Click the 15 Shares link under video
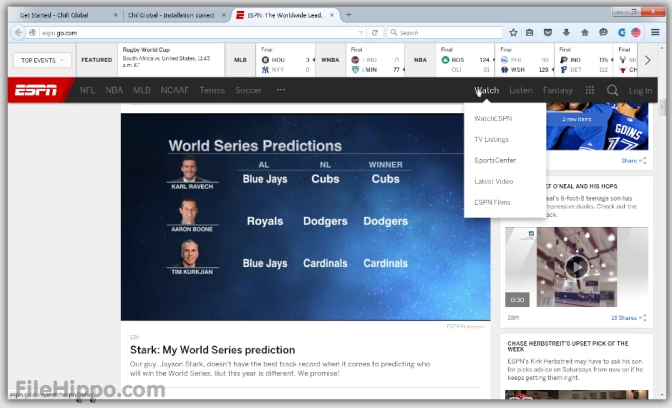The height and width of the screenshot is (408, 672). (x=624, y=318)
